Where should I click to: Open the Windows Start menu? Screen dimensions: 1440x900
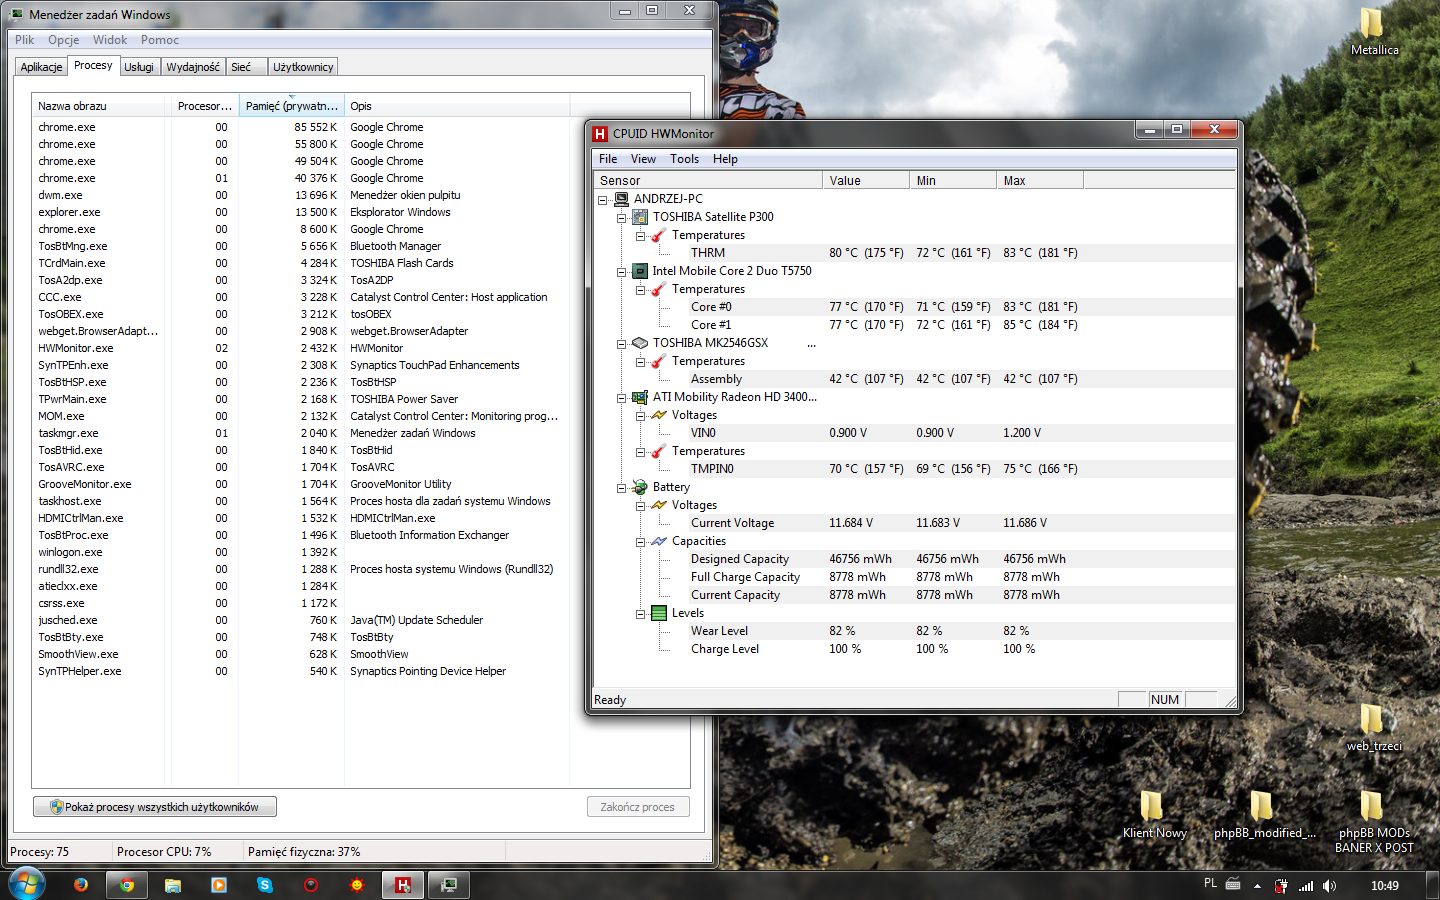coord(26,884)
